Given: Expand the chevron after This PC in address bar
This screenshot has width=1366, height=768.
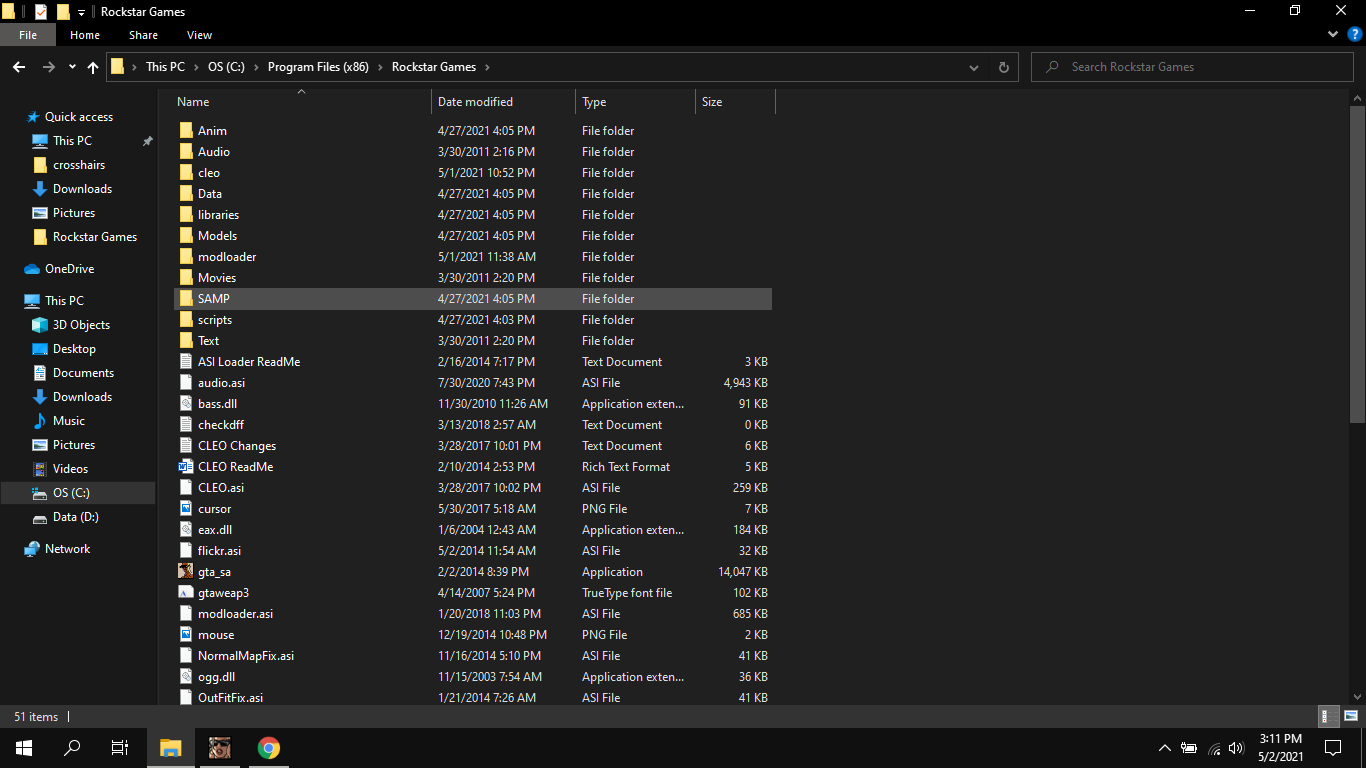Looking at the screenshot, I should 196,67.
